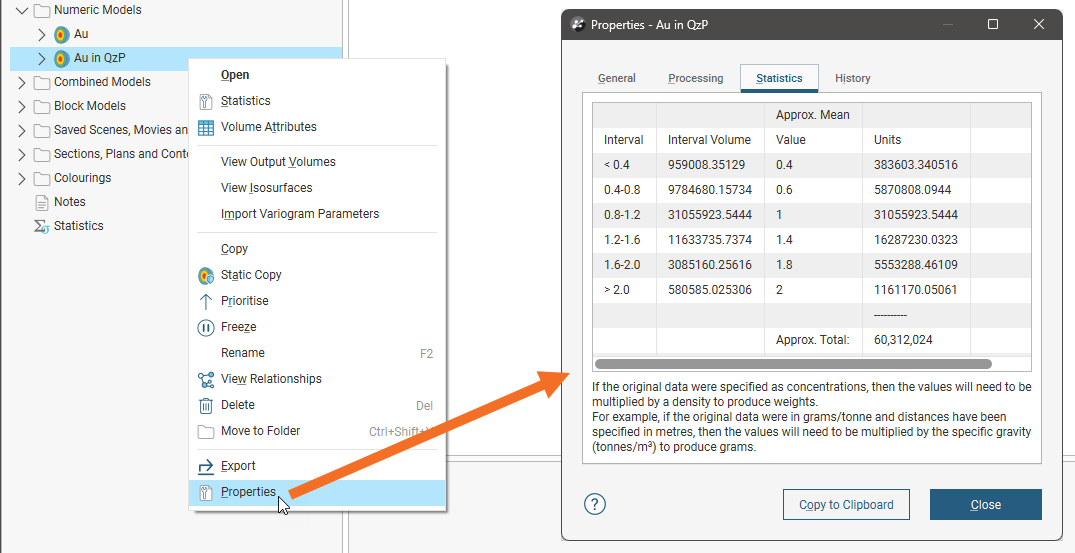
Task: Click the Interval column header
Action: coord(623,140)
